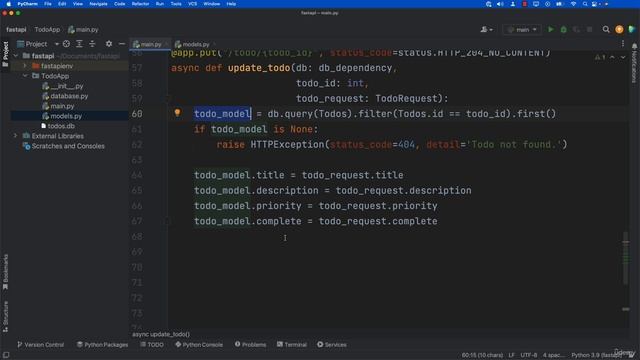Open Notifications side panel

(634, 63)
